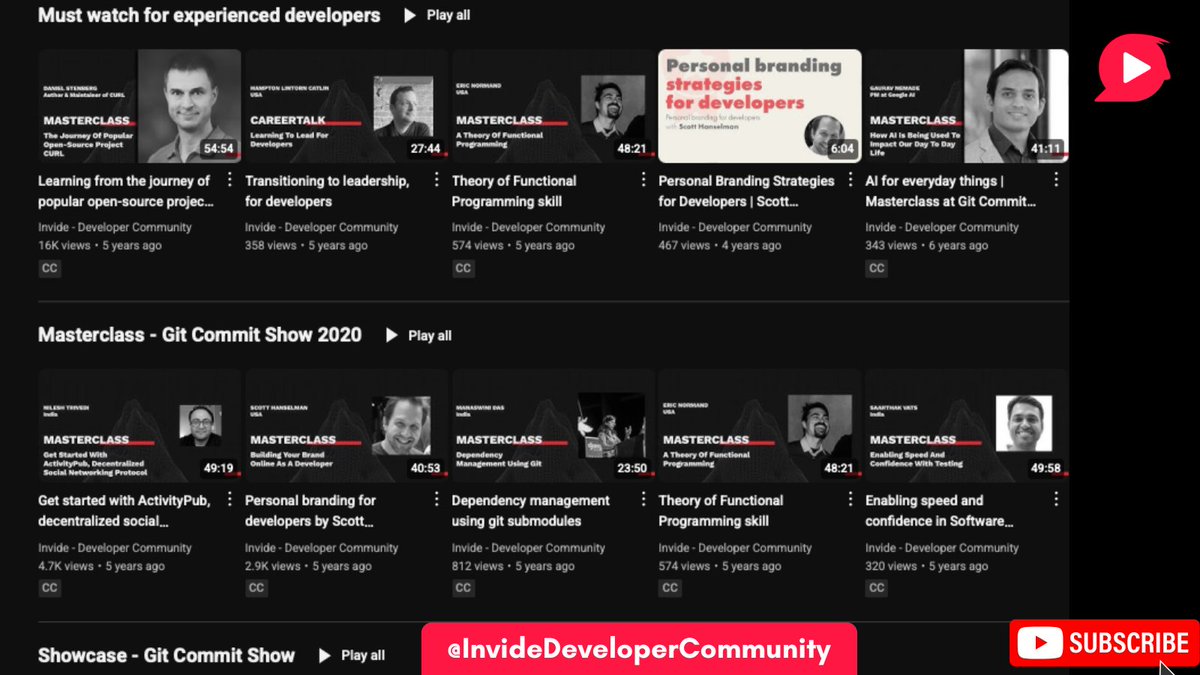Viewport: 1200px width, 675px height.
Task: Open Dependency Management Using Git masterclass thumbnail
Action: click(553, 426)
